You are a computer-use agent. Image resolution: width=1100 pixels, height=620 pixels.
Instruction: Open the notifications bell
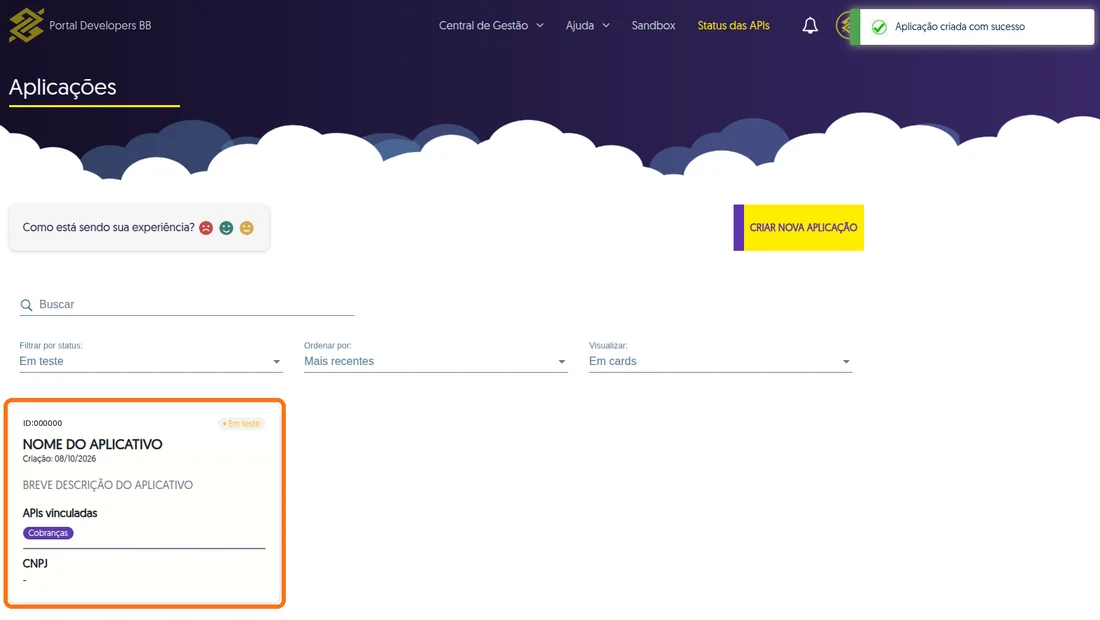(x=810, y=26)
